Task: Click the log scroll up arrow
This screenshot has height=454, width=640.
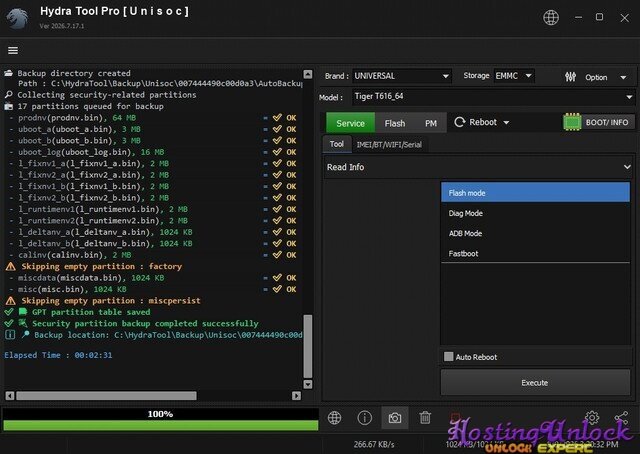Action: tap(308, 74)
